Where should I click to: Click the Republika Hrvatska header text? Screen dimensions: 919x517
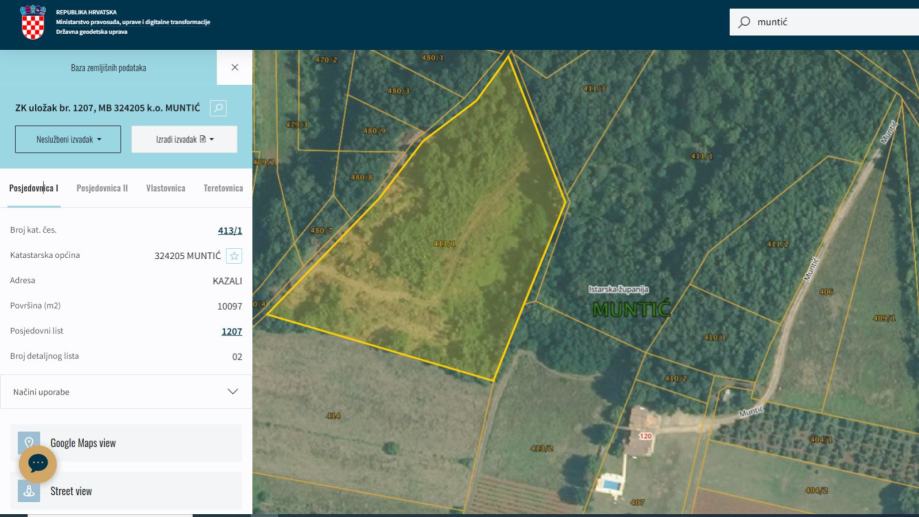[x=86, y=12]
